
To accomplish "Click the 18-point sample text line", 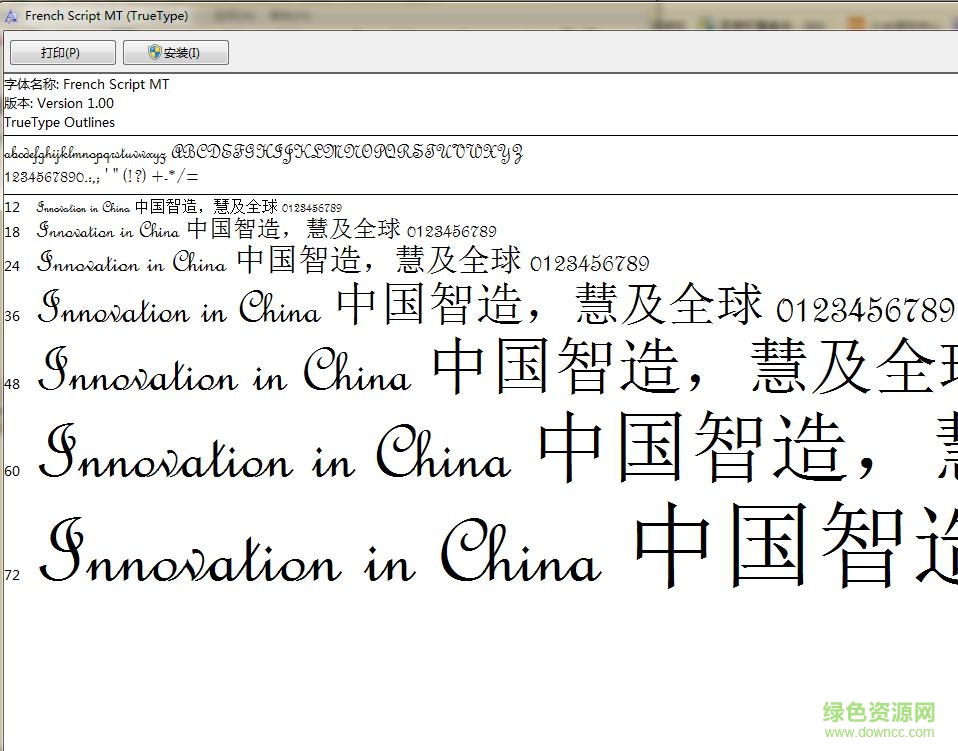I will click(266, 230).
